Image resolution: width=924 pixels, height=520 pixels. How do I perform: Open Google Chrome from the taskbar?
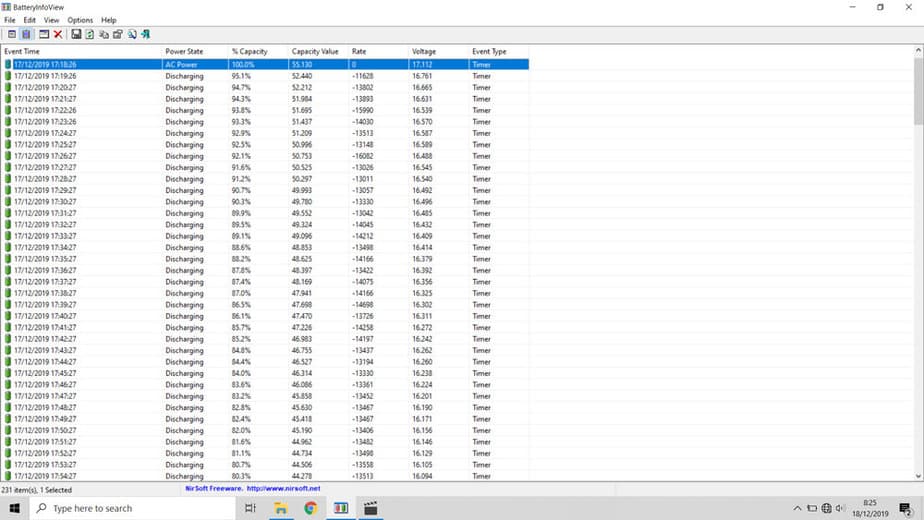310,508
